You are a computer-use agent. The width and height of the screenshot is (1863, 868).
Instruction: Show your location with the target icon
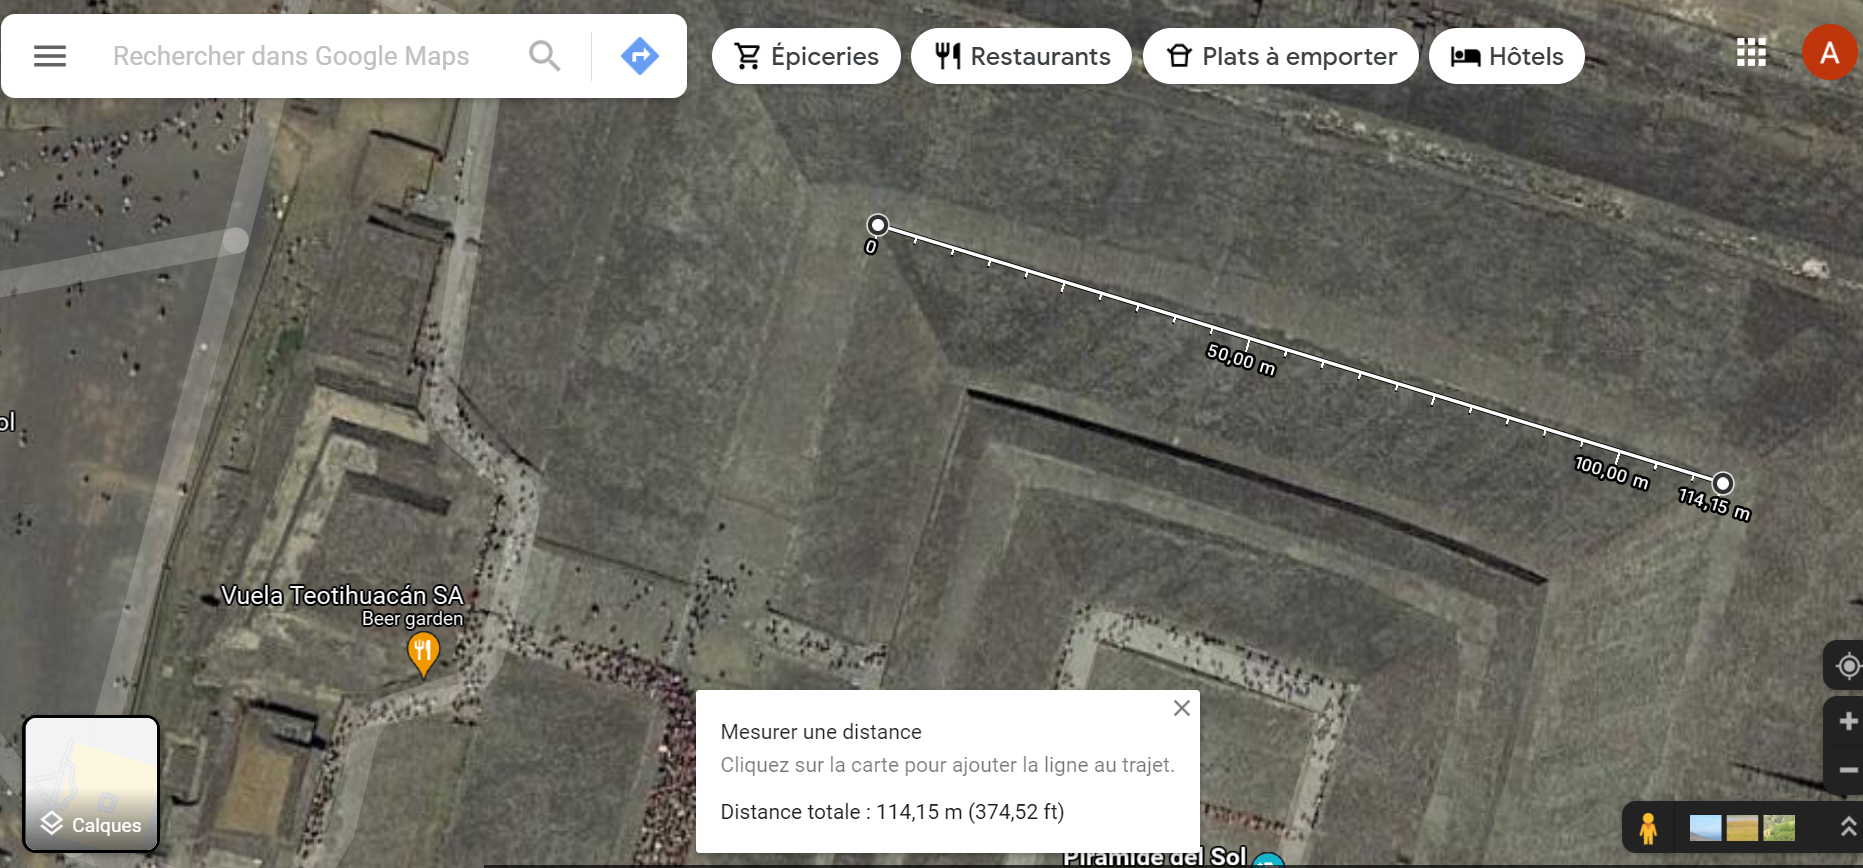(x=1848, y=665)
